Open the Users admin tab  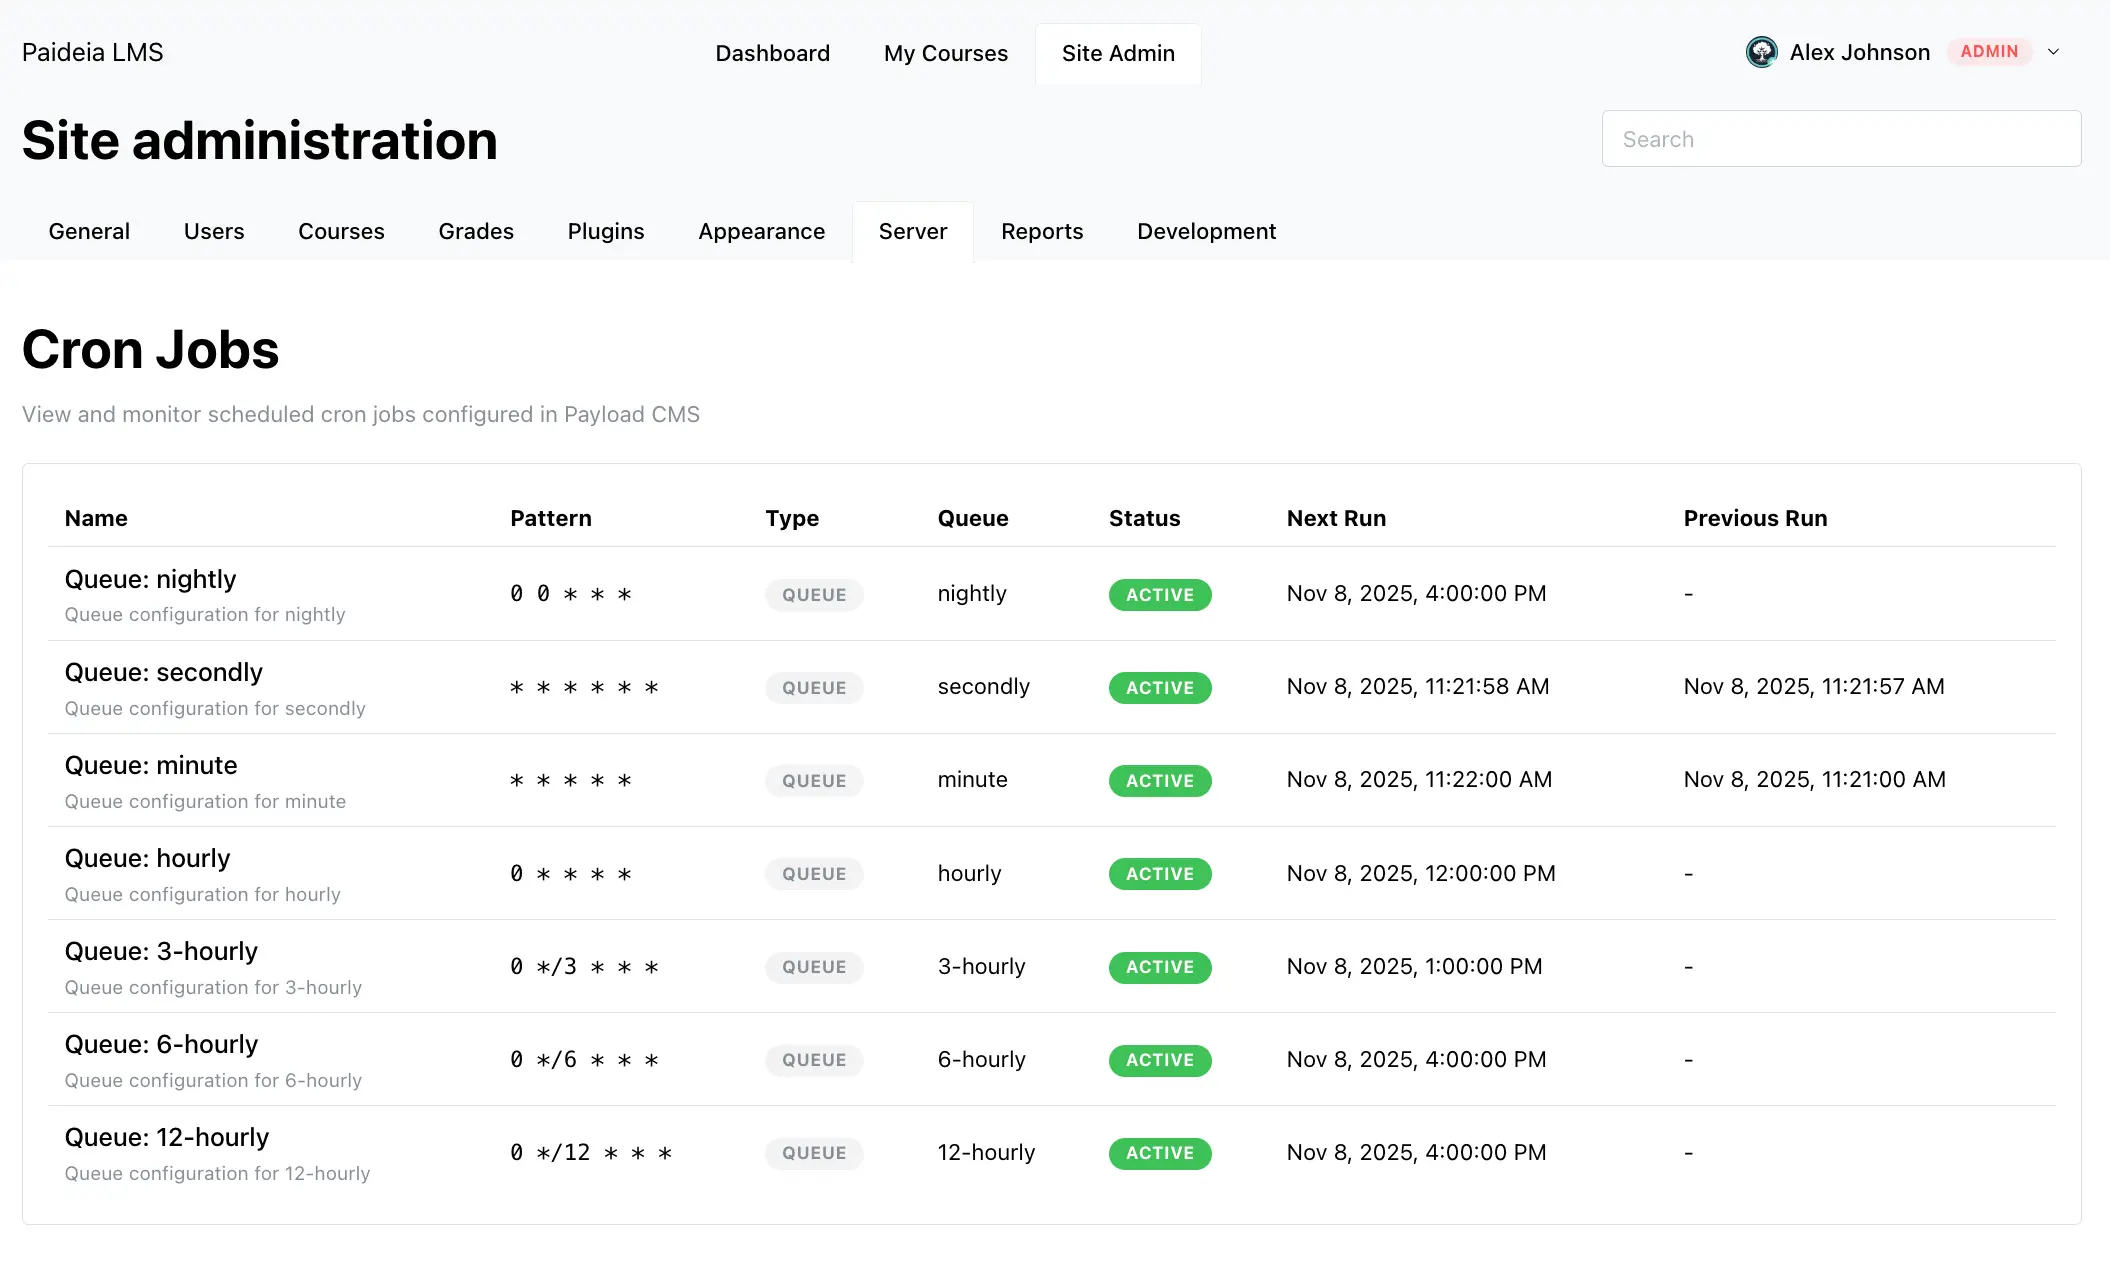(x=213, y=231)
